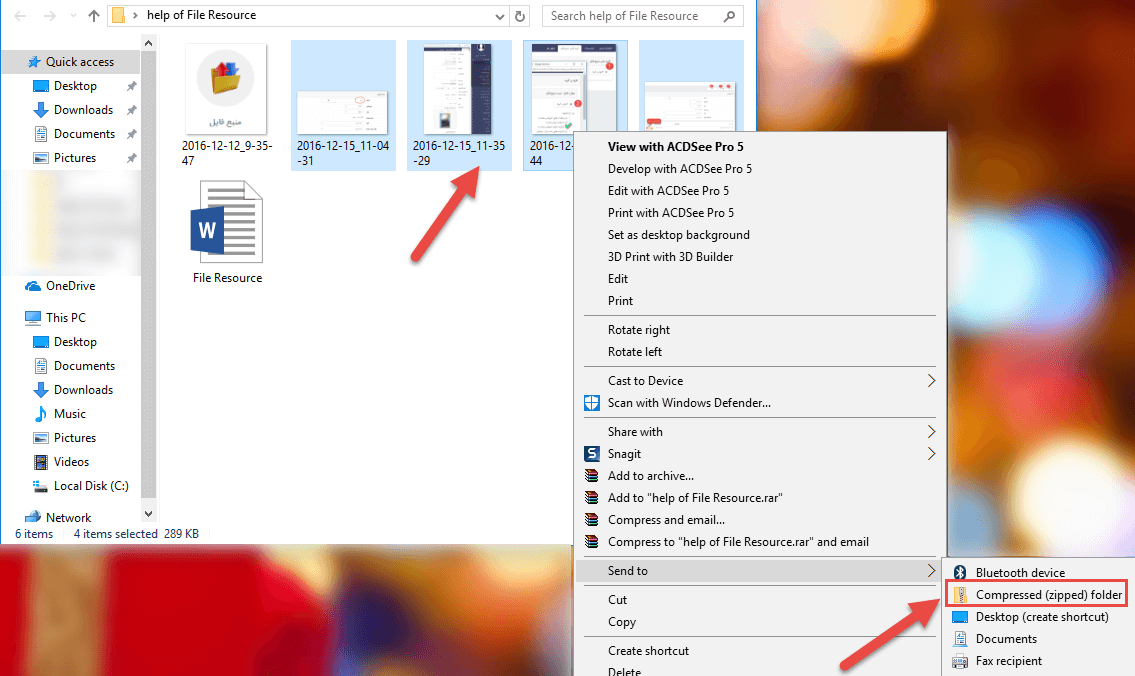Click the WinRAR icon beside Add to archive

[591, 476]
